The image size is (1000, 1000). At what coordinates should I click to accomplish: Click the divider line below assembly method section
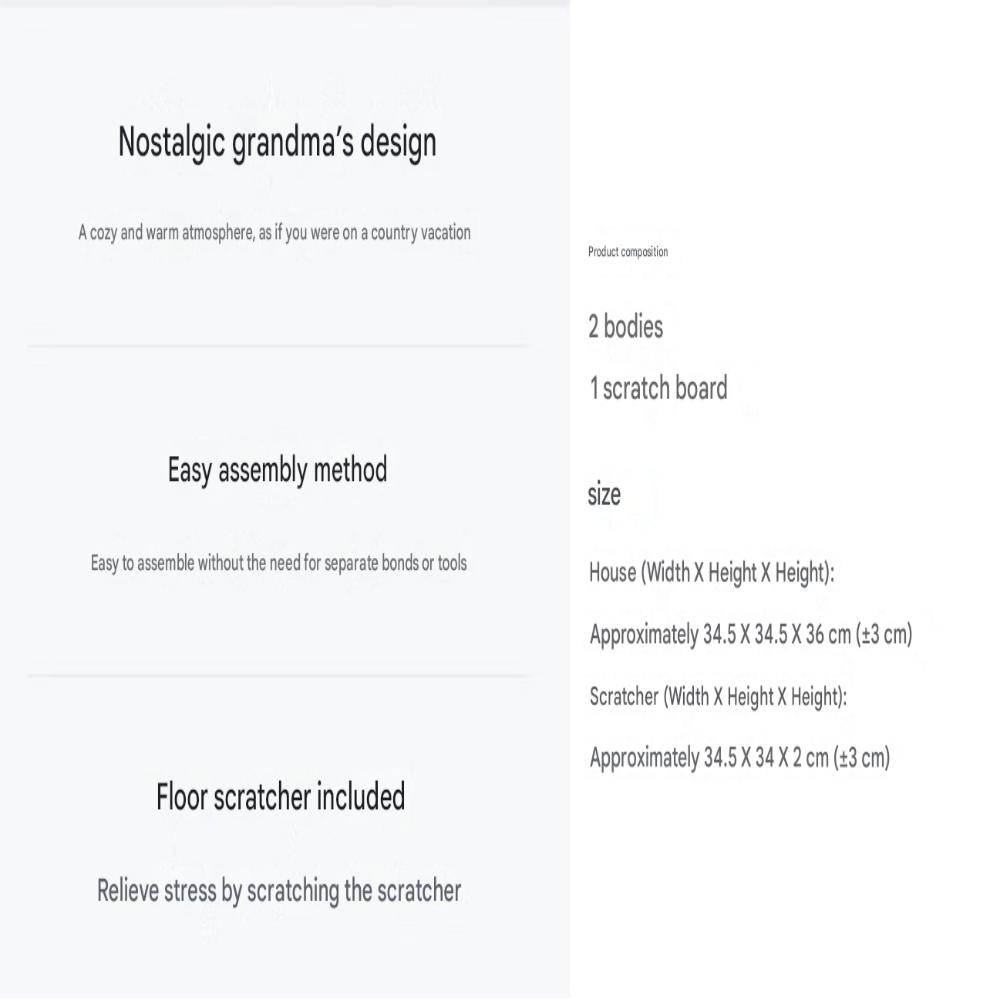(277, 675)
